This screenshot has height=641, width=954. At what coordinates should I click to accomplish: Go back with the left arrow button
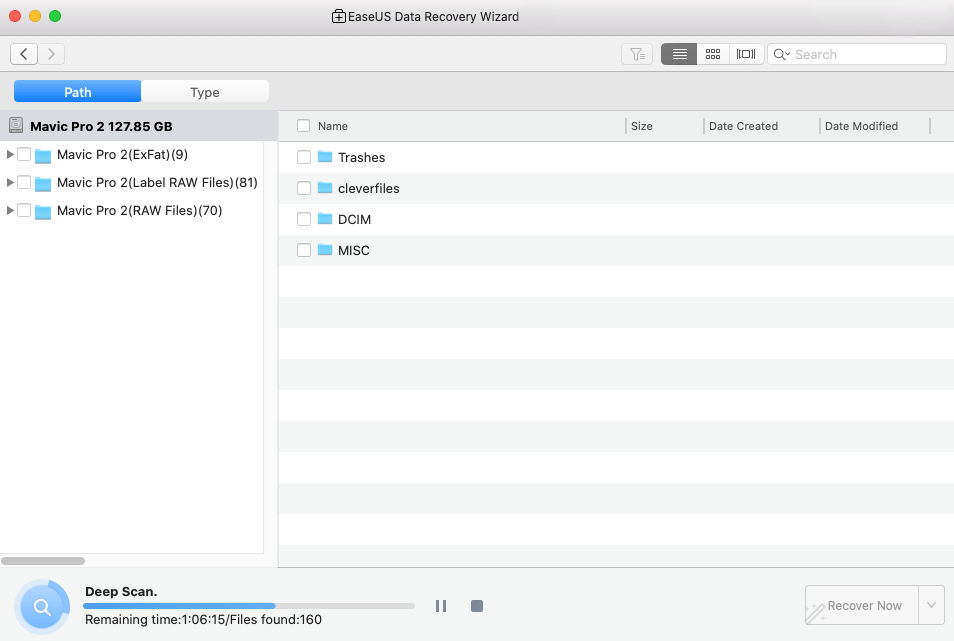pyautogui.click(x=24, y=54)
